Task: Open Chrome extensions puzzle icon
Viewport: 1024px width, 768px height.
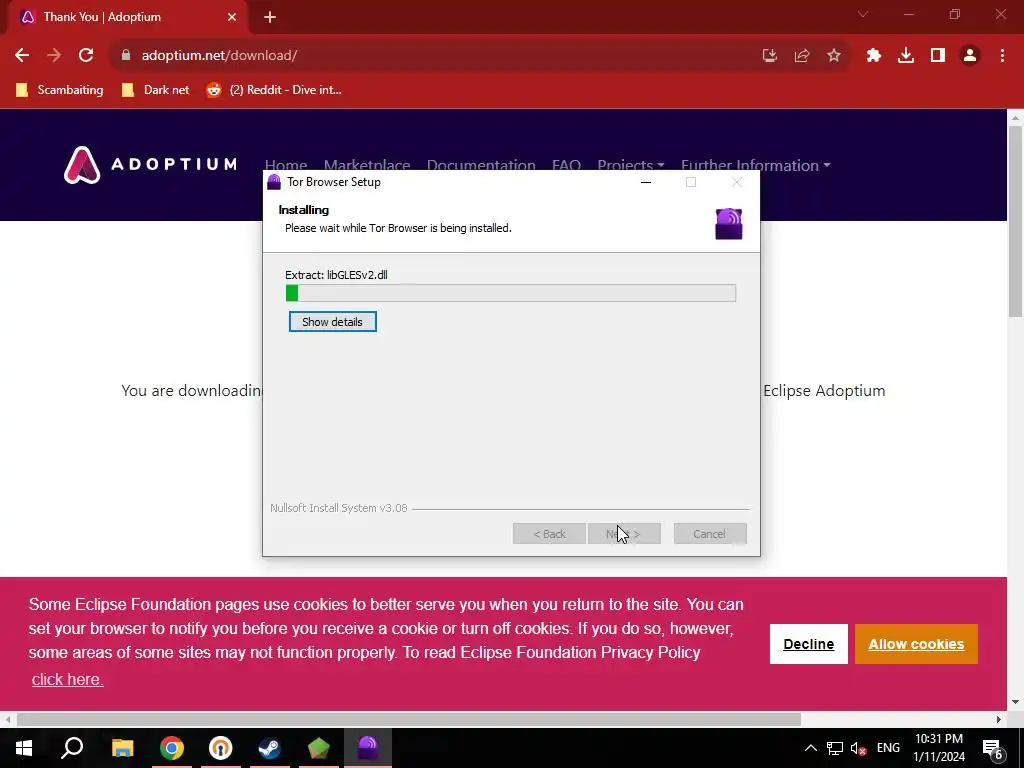Action: point(874,56)
